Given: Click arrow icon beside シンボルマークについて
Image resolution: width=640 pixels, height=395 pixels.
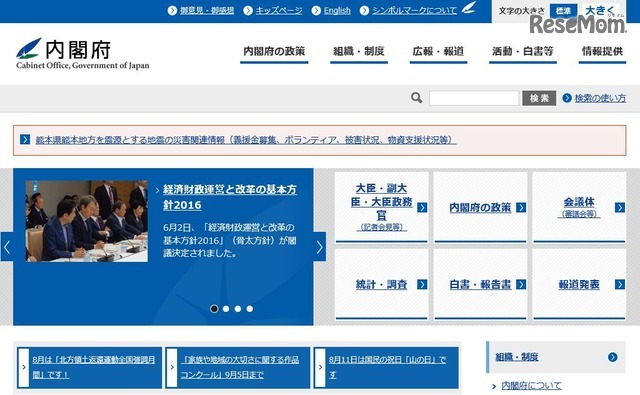Looking at the screenshot, I should [x=364, y=11].
